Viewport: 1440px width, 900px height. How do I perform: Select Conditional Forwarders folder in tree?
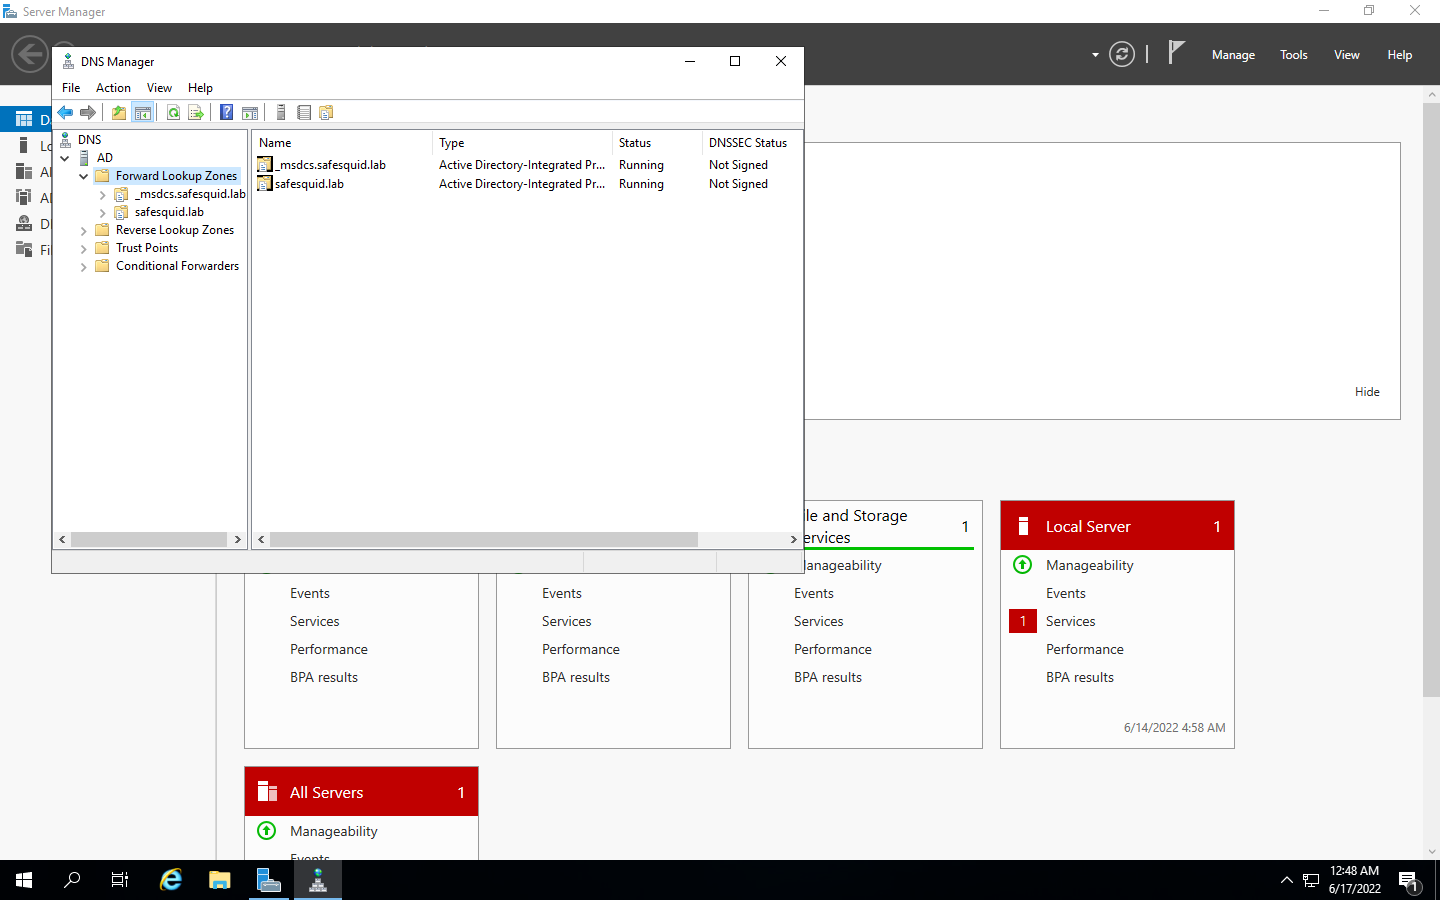(177, 266)
